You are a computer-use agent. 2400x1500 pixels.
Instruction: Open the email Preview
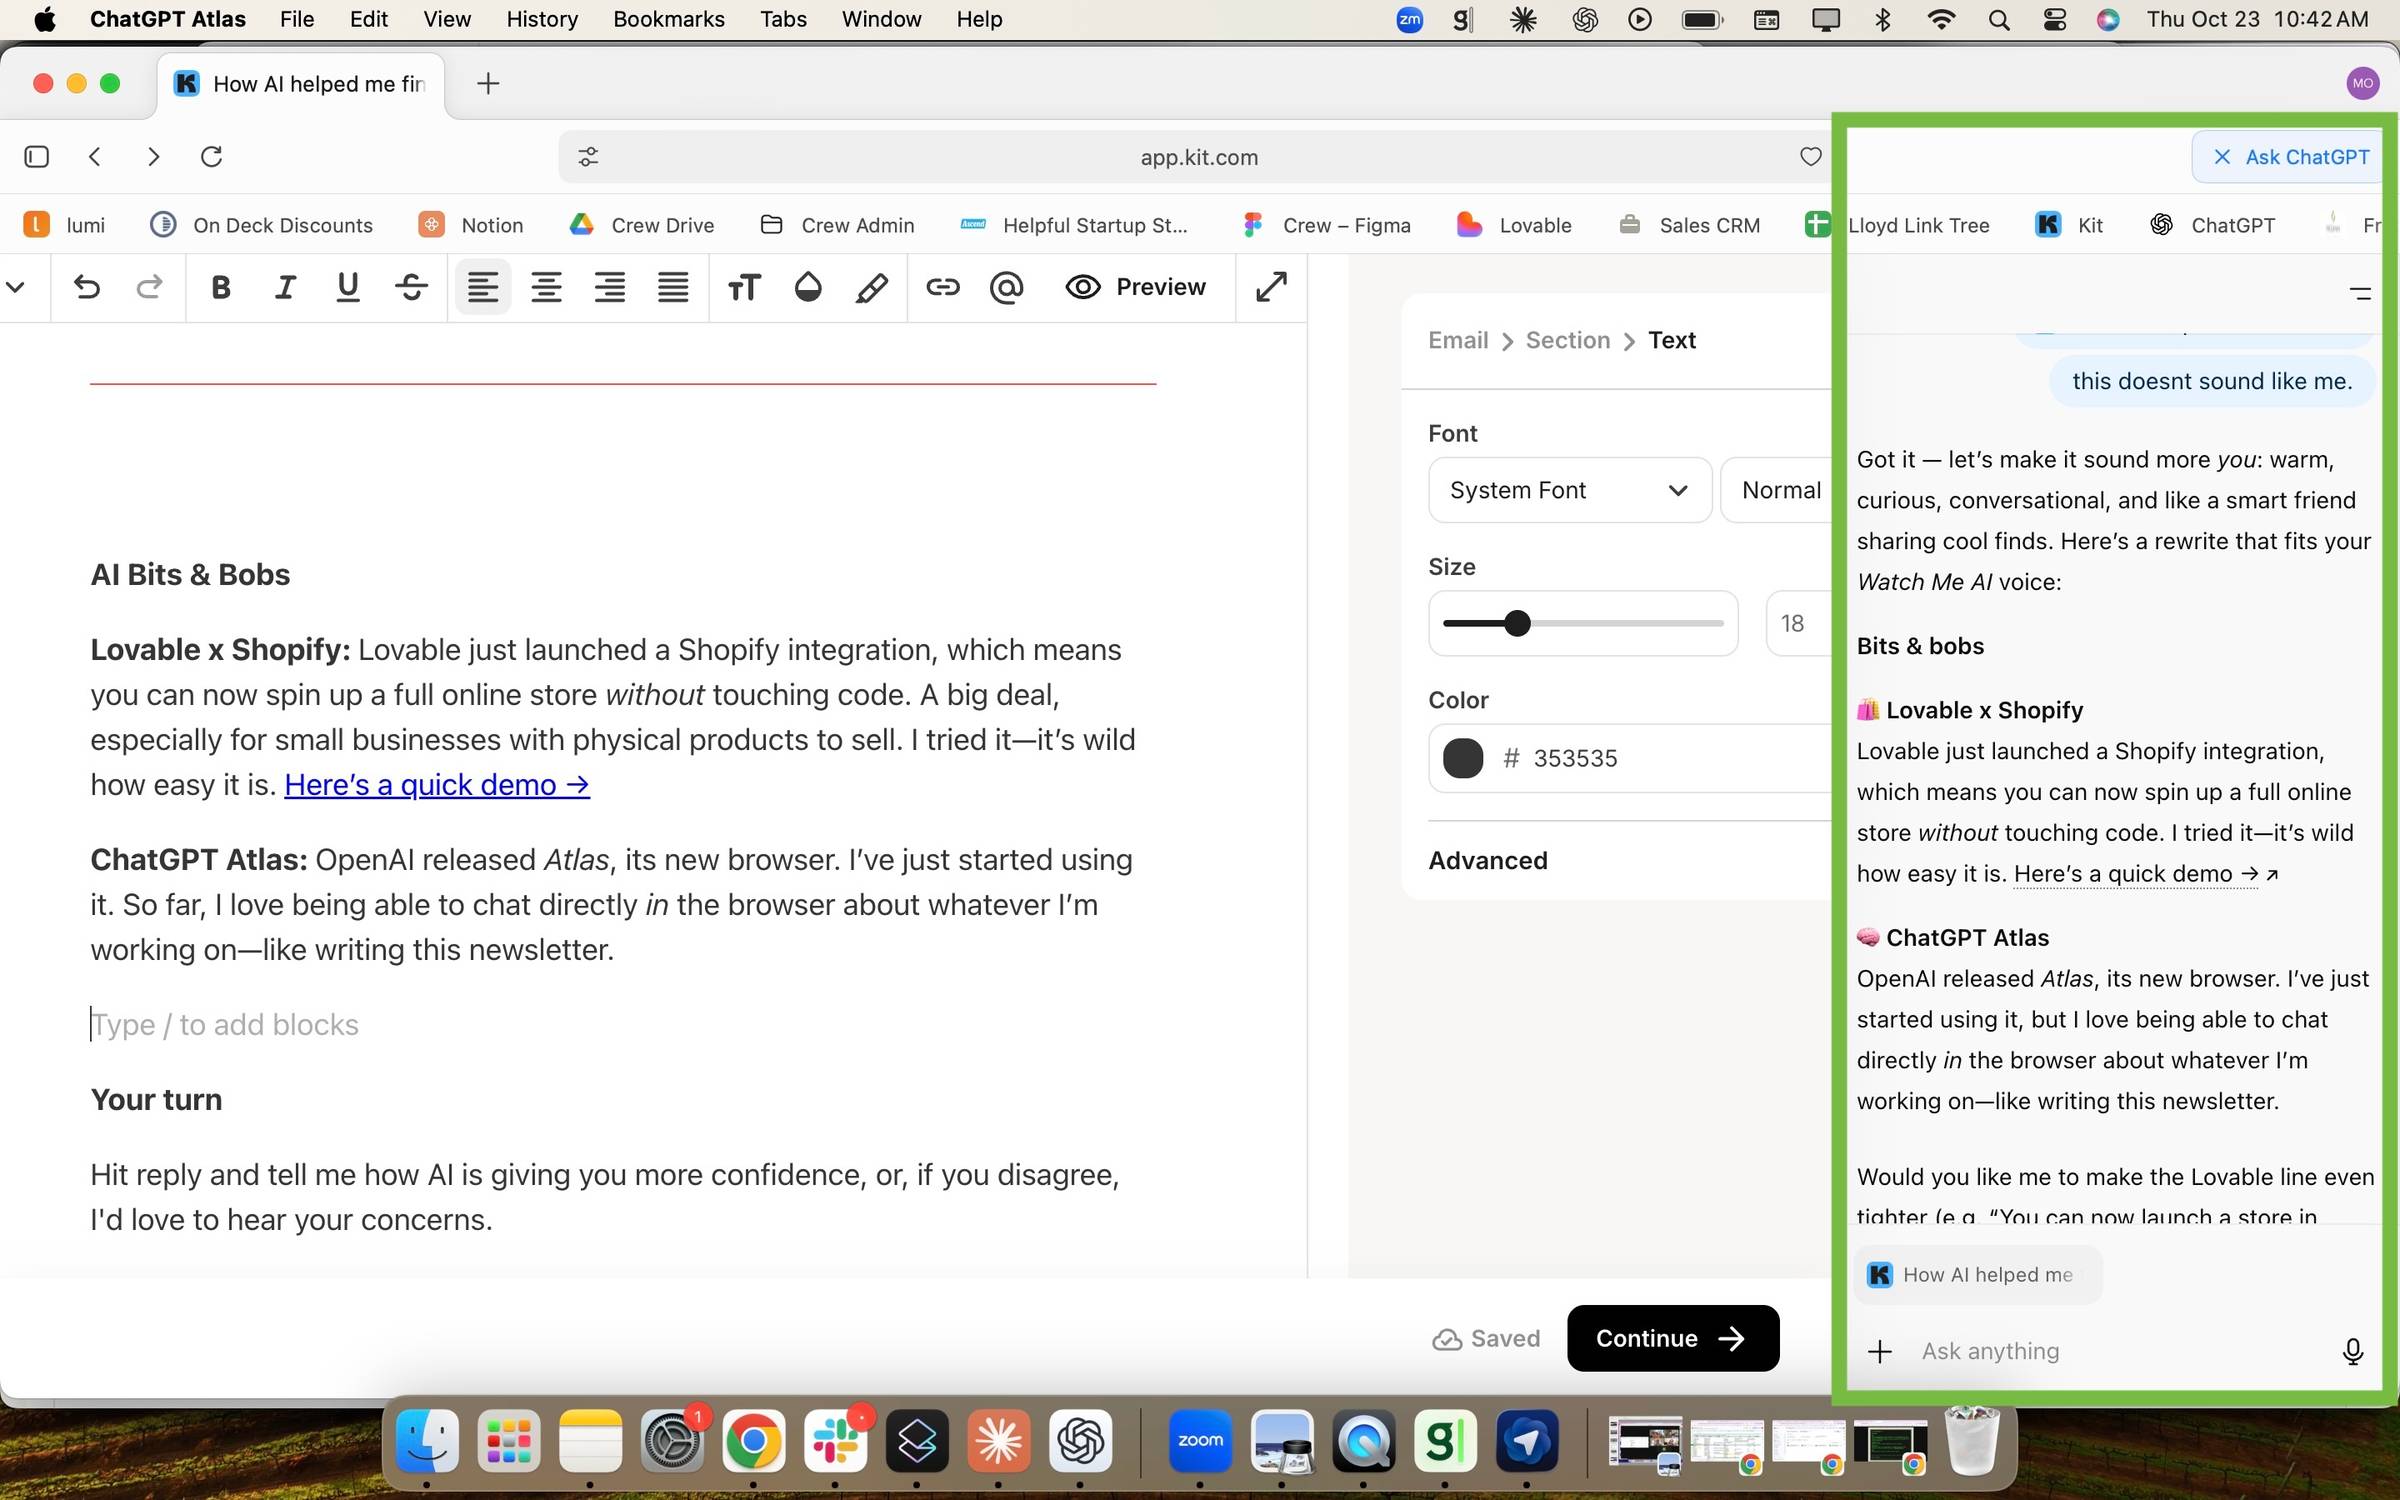pyautogui.click(x=1136, y=288)
